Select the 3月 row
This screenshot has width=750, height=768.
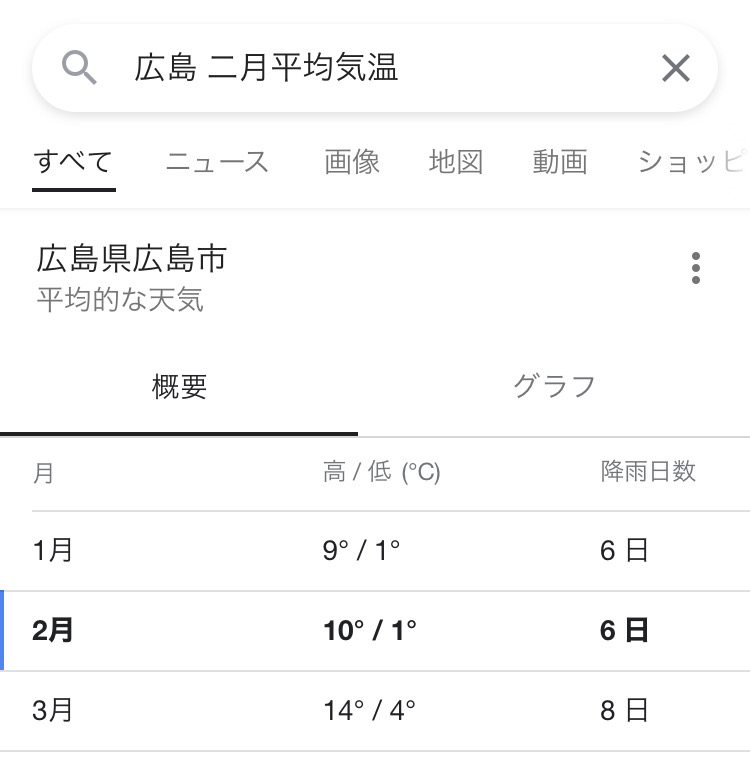375,711
